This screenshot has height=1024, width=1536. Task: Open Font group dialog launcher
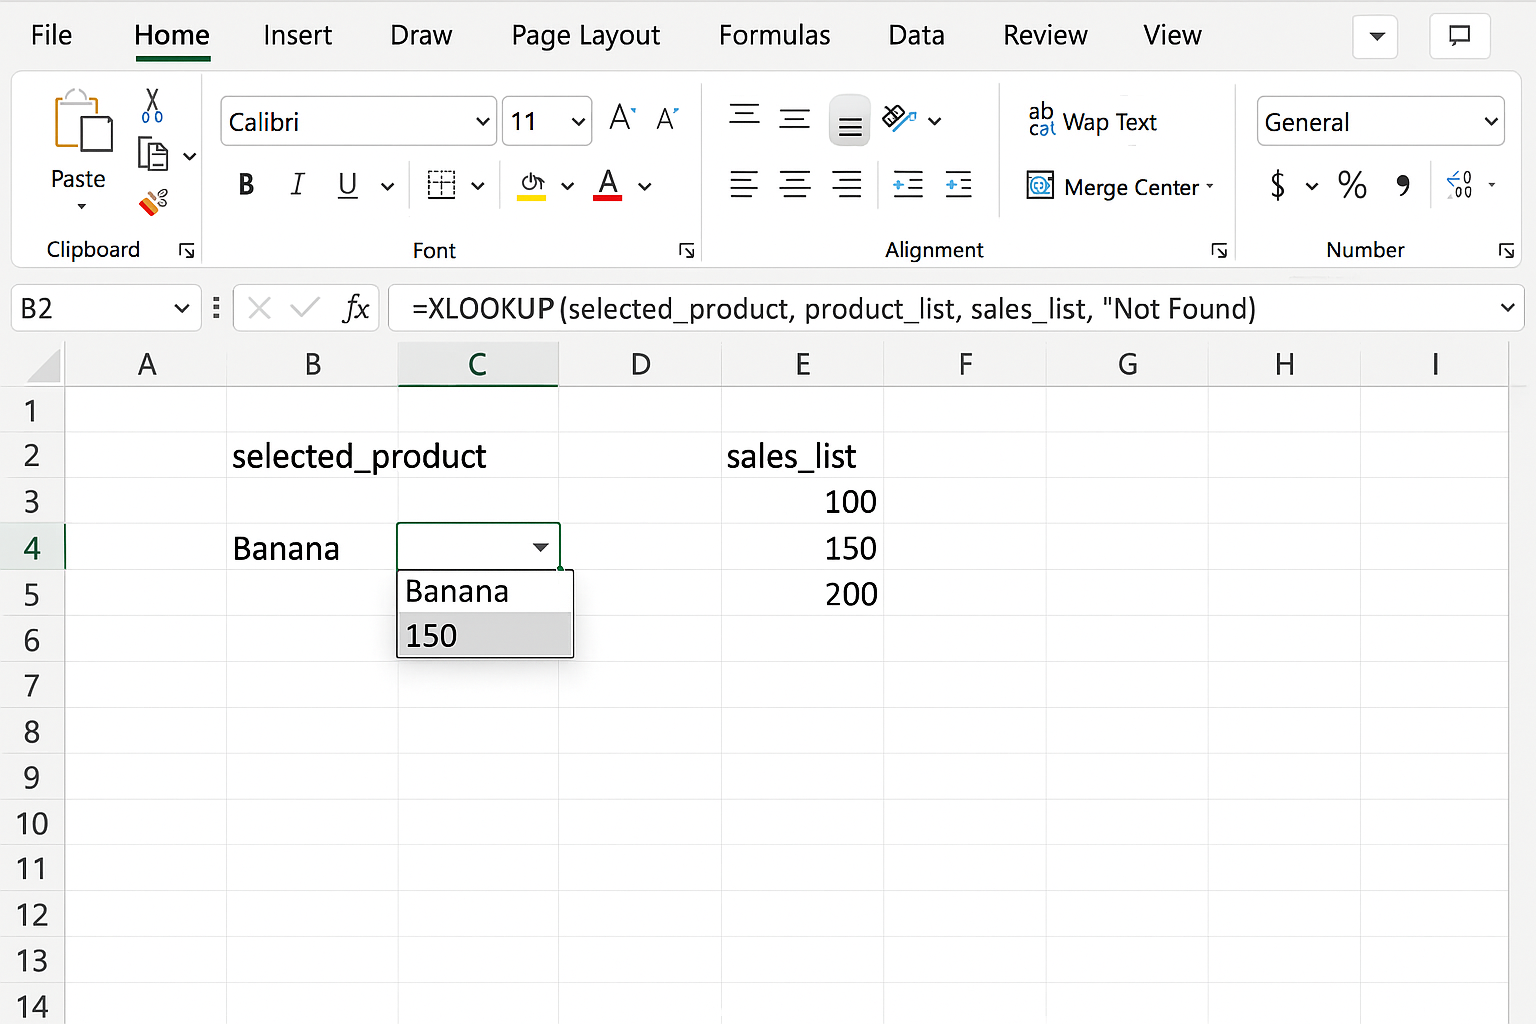point(686,250)
